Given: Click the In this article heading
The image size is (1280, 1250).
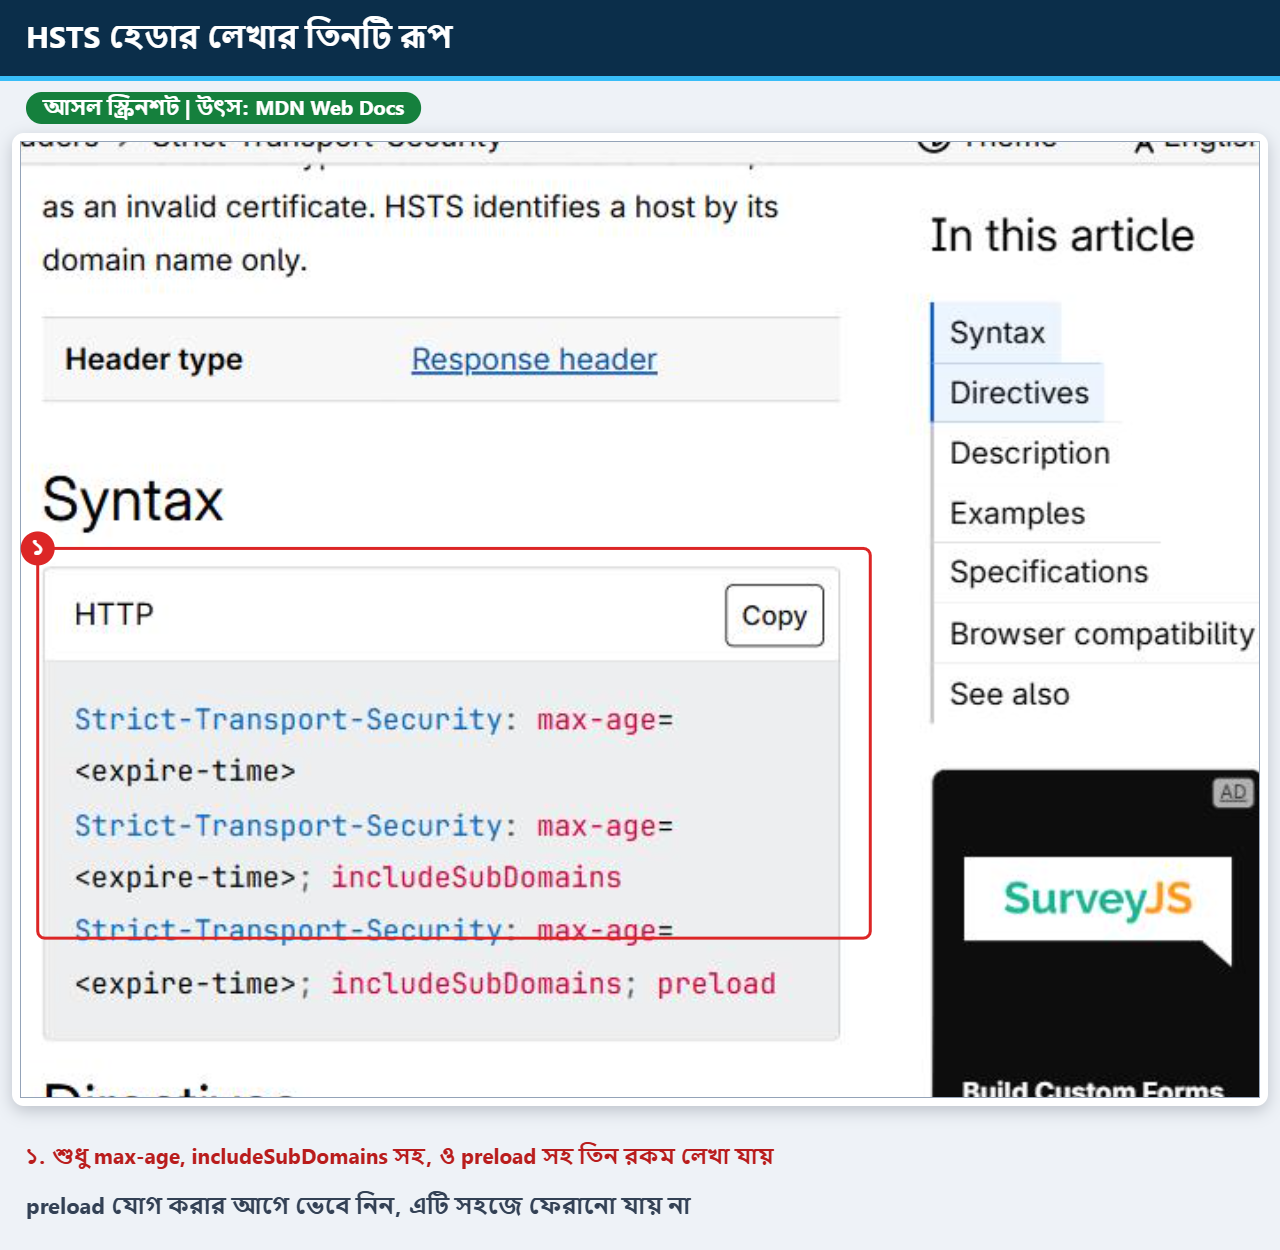Looking at the screenshot, I should (1062, 236).
